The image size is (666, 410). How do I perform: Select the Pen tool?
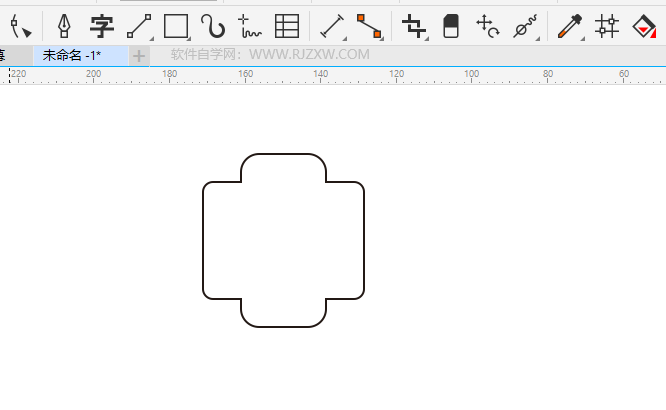64,25
